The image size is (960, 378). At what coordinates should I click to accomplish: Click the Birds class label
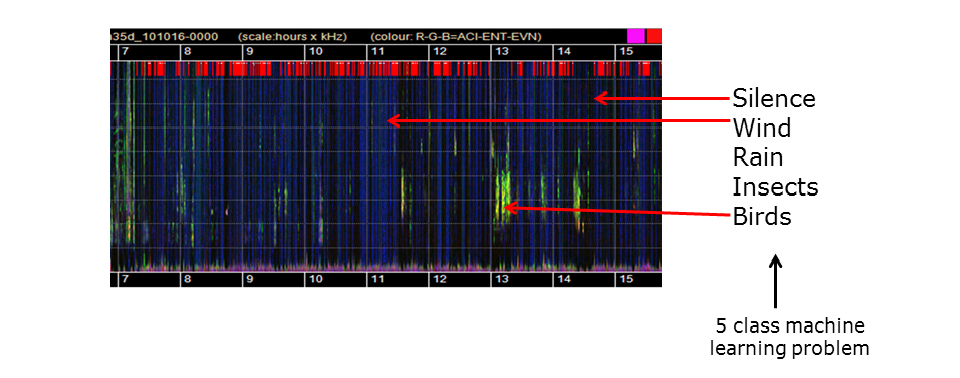click(762, 216)
